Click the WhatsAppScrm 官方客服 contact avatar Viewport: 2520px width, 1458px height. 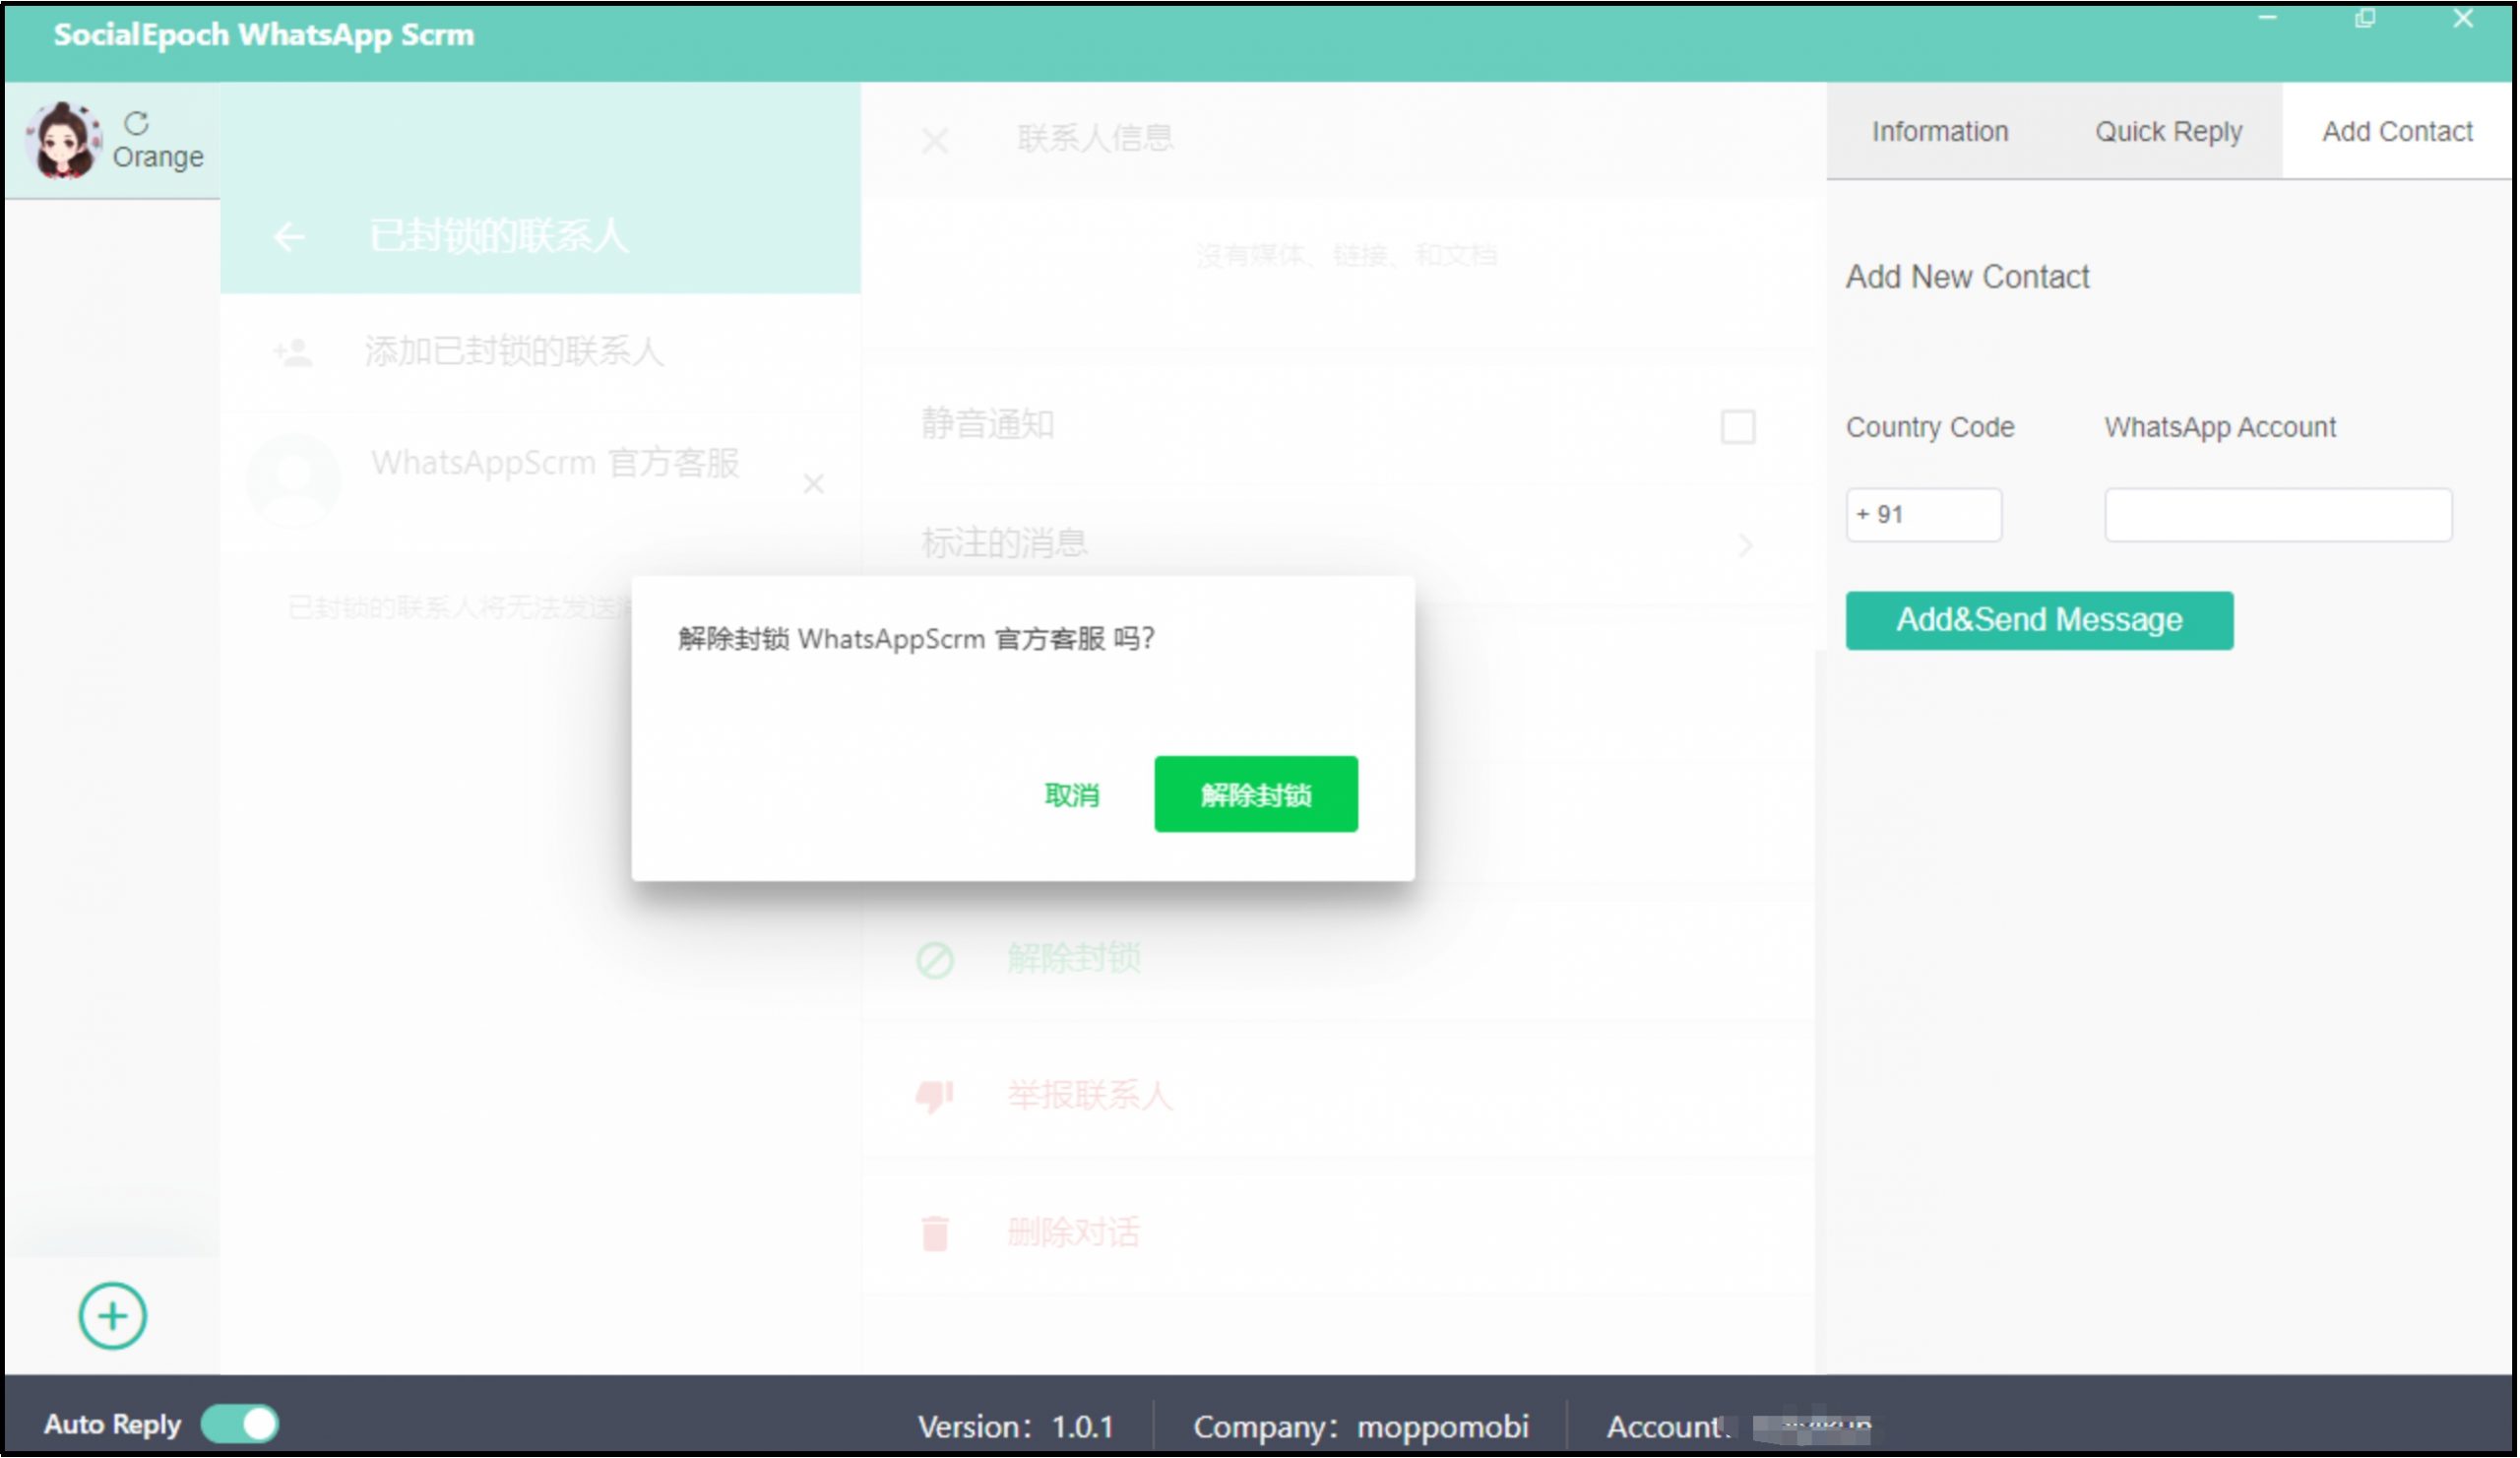[x=293, y=481]
